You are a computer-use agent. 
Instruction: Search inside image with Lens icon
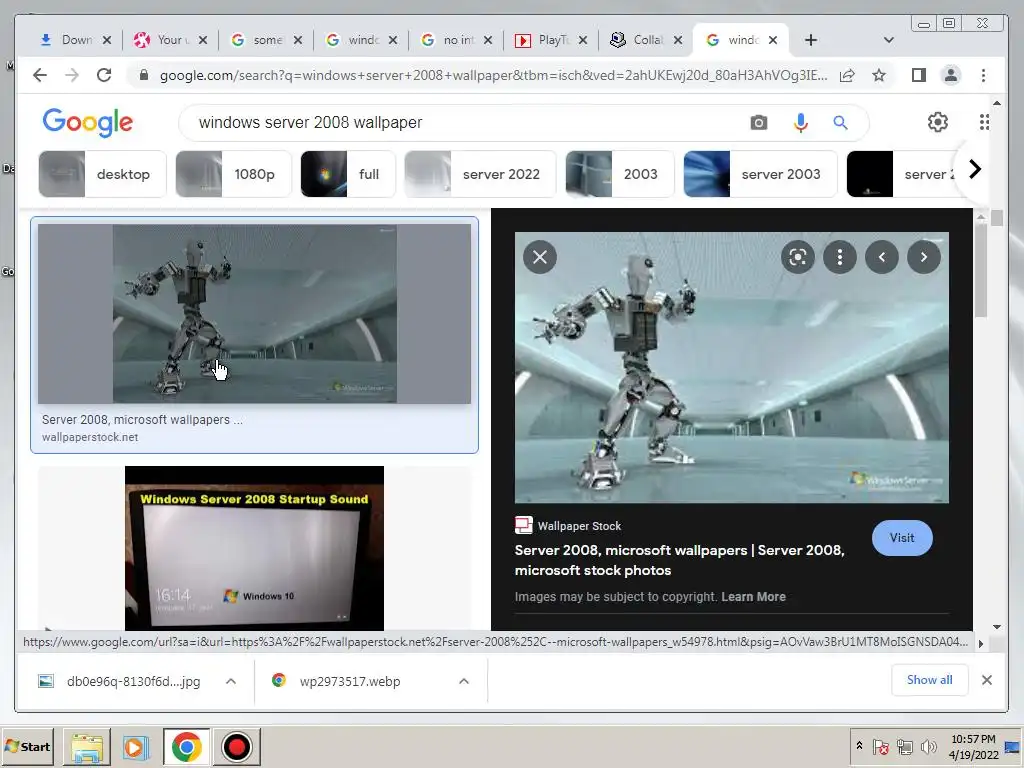tap(797, 257)
